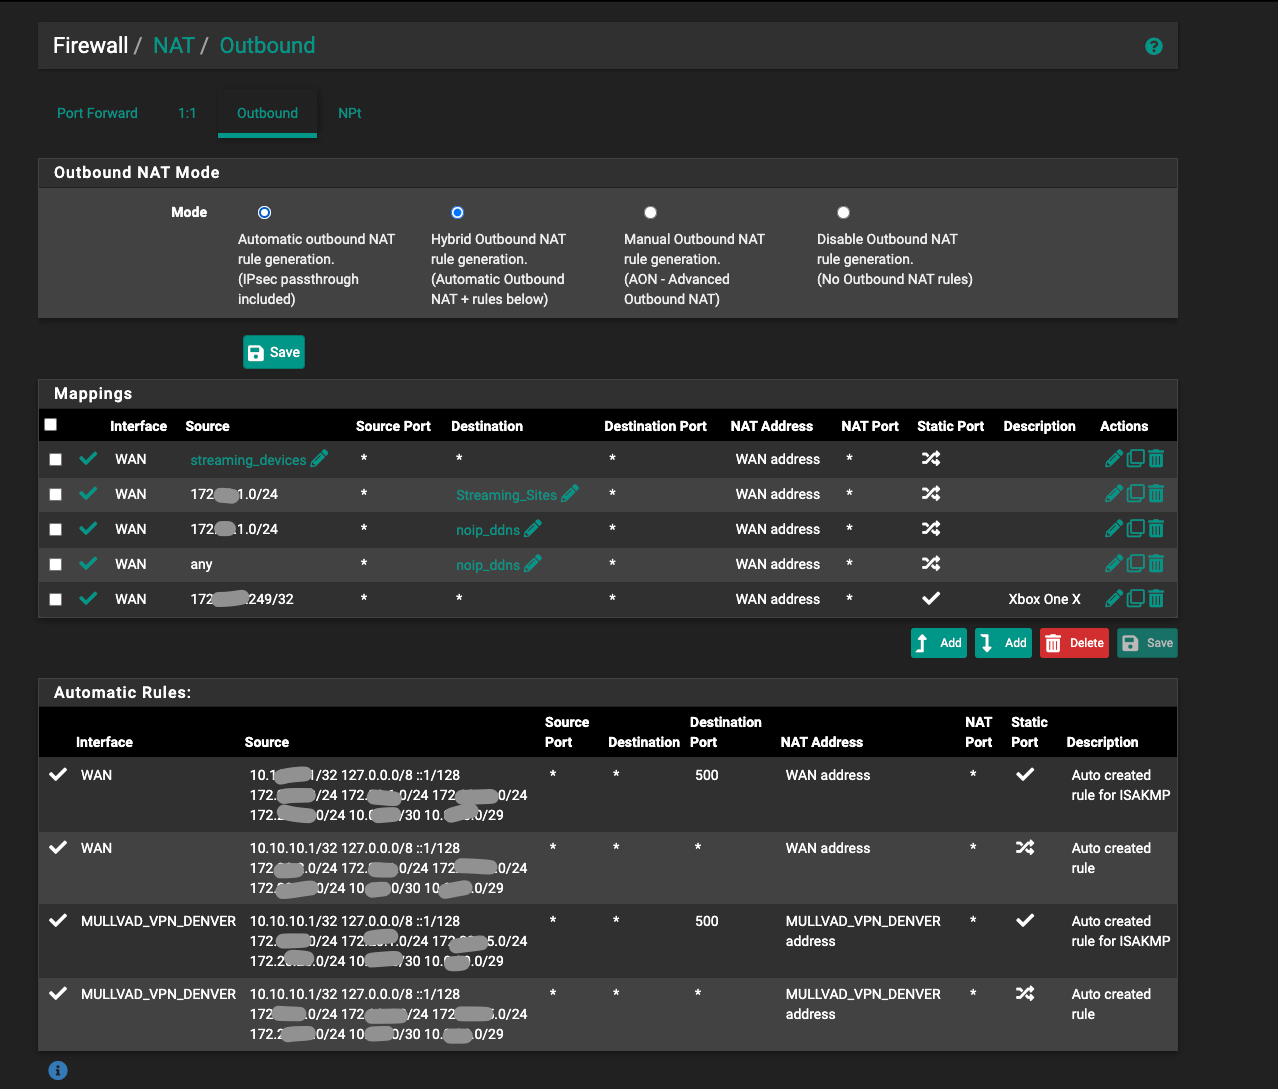Check the Streaming_Sites mapping row checkbox

[x=56, y=495]
